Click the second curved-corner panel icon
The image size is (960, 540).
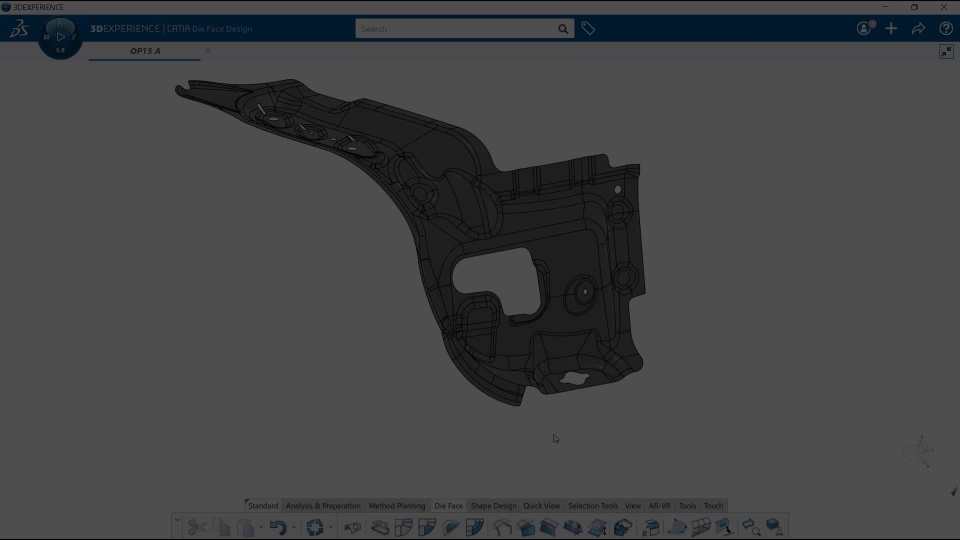tap(427, 527)
